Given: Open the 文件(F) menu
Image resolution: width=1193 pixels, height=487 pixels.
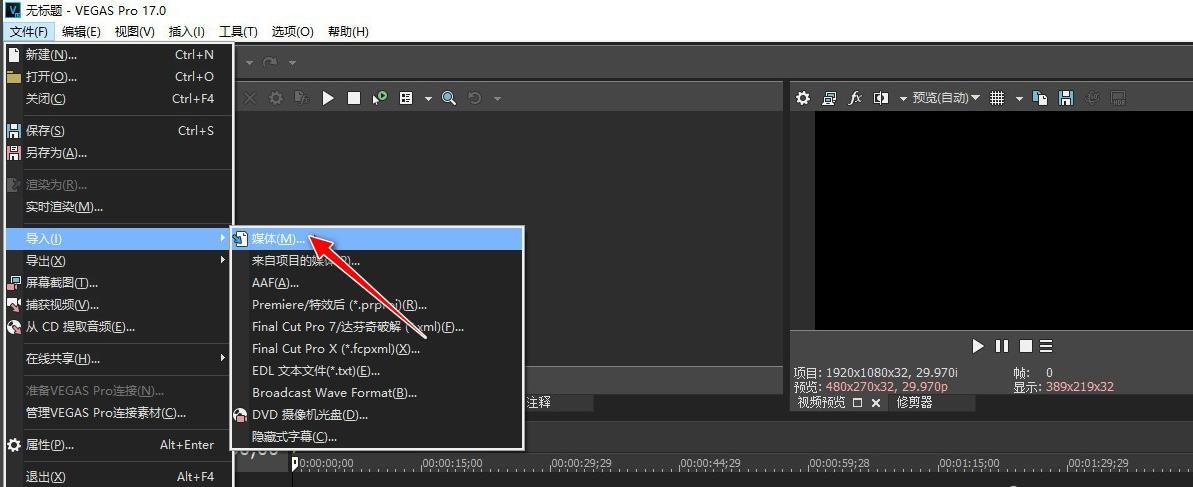Looking at the screenshot, I should click(x=29, y=31).
